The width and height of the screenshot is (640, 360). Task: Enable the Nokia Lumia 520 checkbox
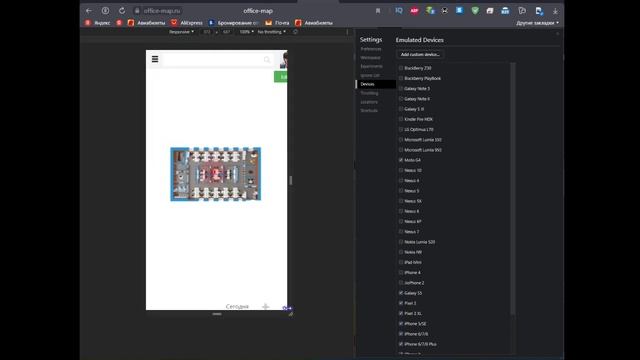[x=401, y=242]
